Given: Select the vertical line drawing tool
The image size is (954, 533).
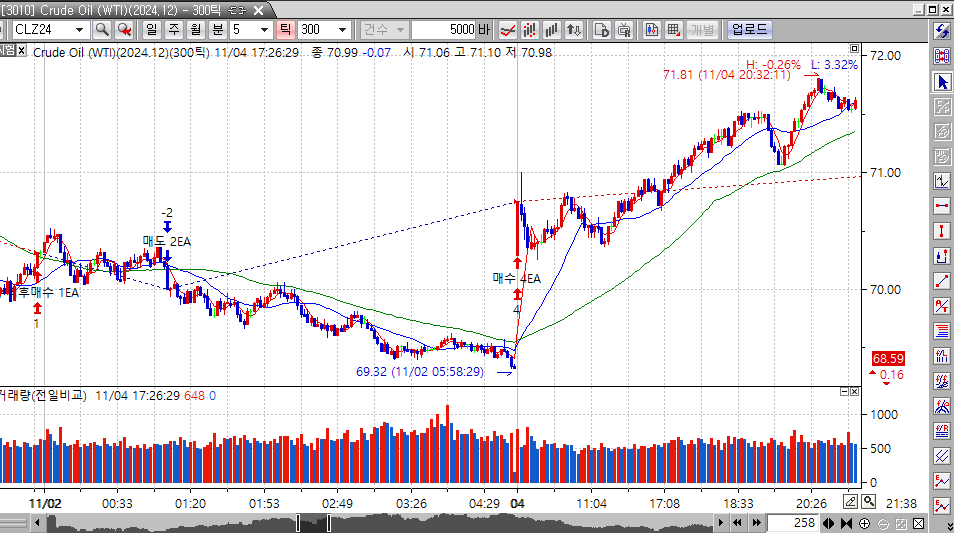Looking at the screenshot, I should (942, 231).
